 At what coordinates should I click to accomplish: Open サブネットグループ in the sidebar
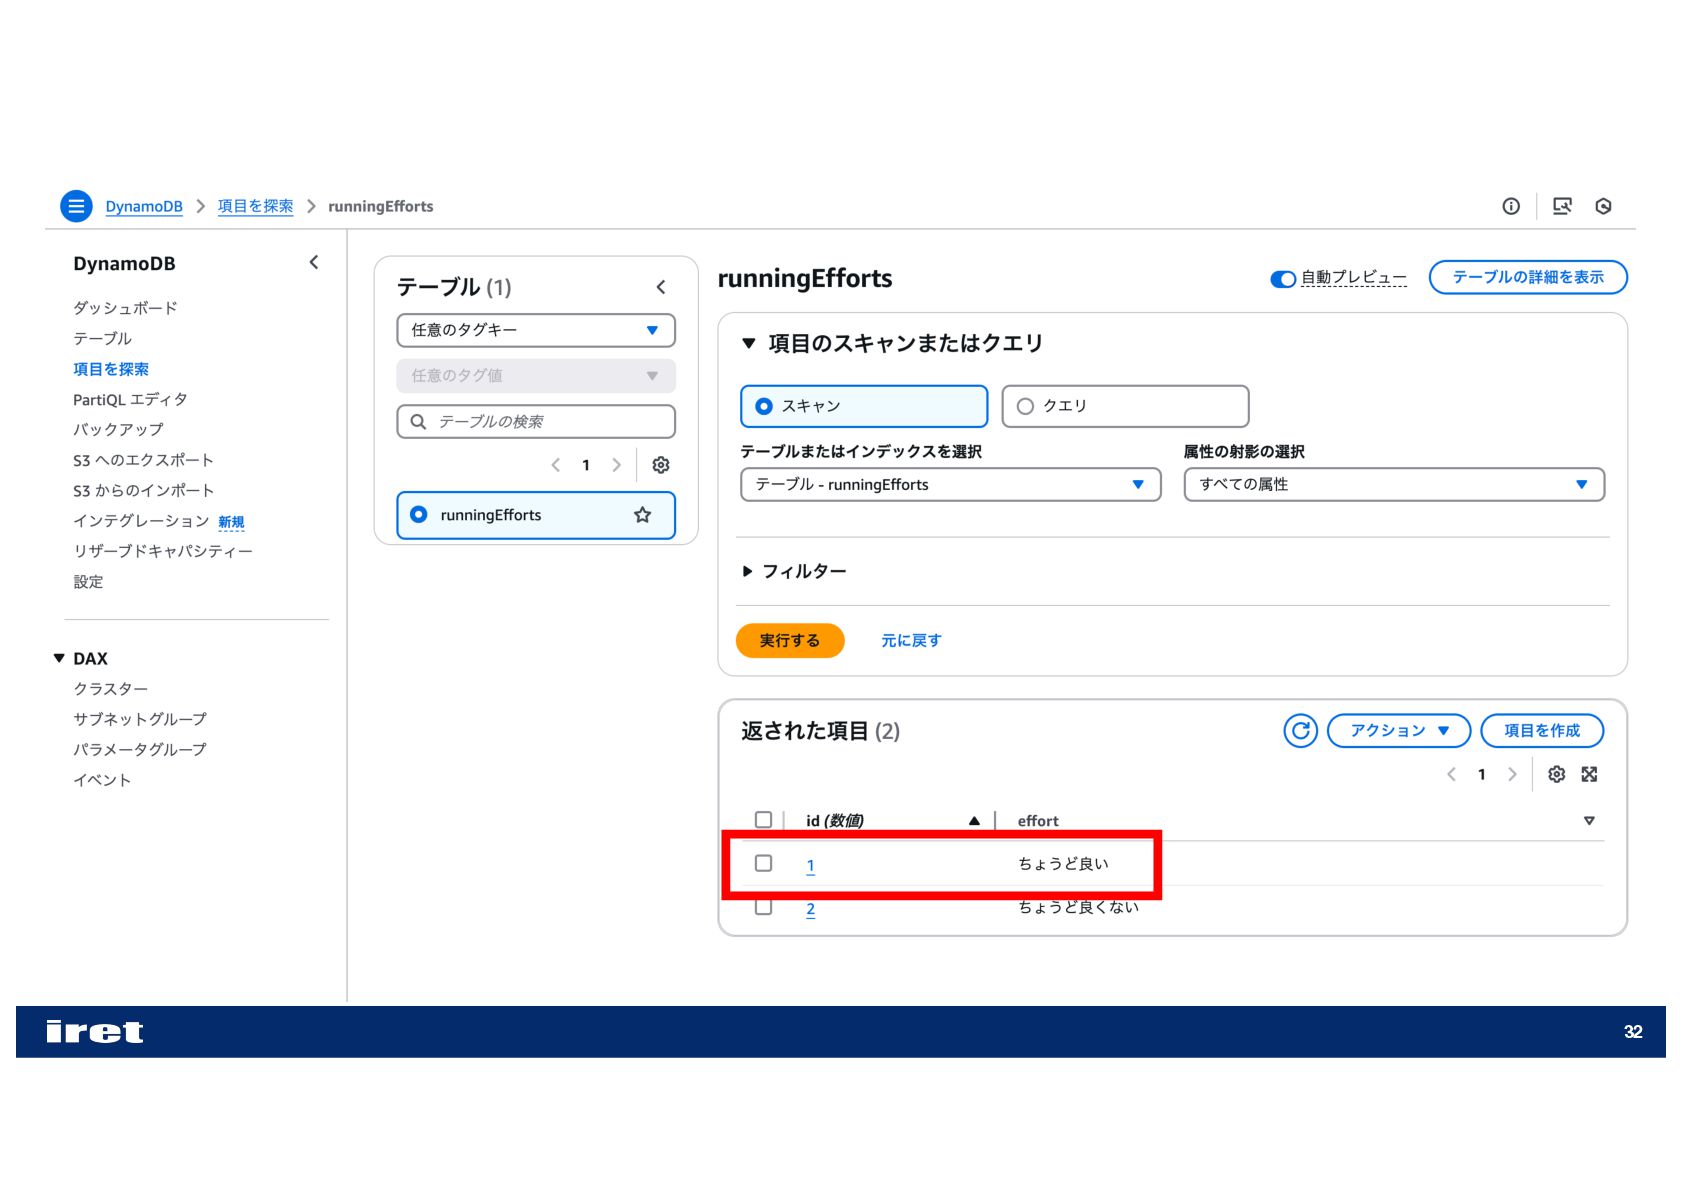pyautogui.click(x=140, y=719)
